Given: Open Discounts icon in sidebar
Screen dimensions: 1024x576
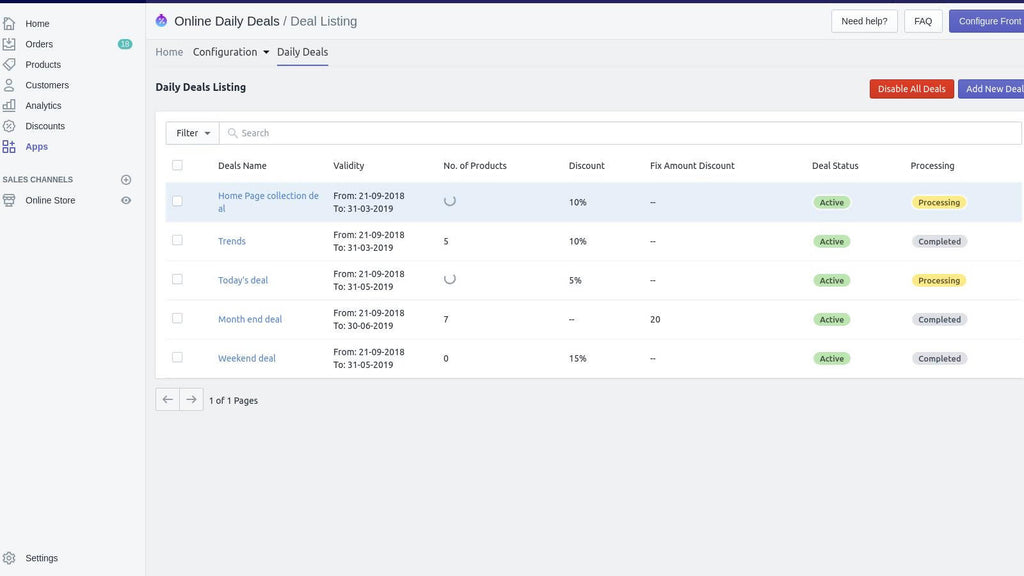Looking at the screenshot, I should pyautogui.click(x=9, y=126).
